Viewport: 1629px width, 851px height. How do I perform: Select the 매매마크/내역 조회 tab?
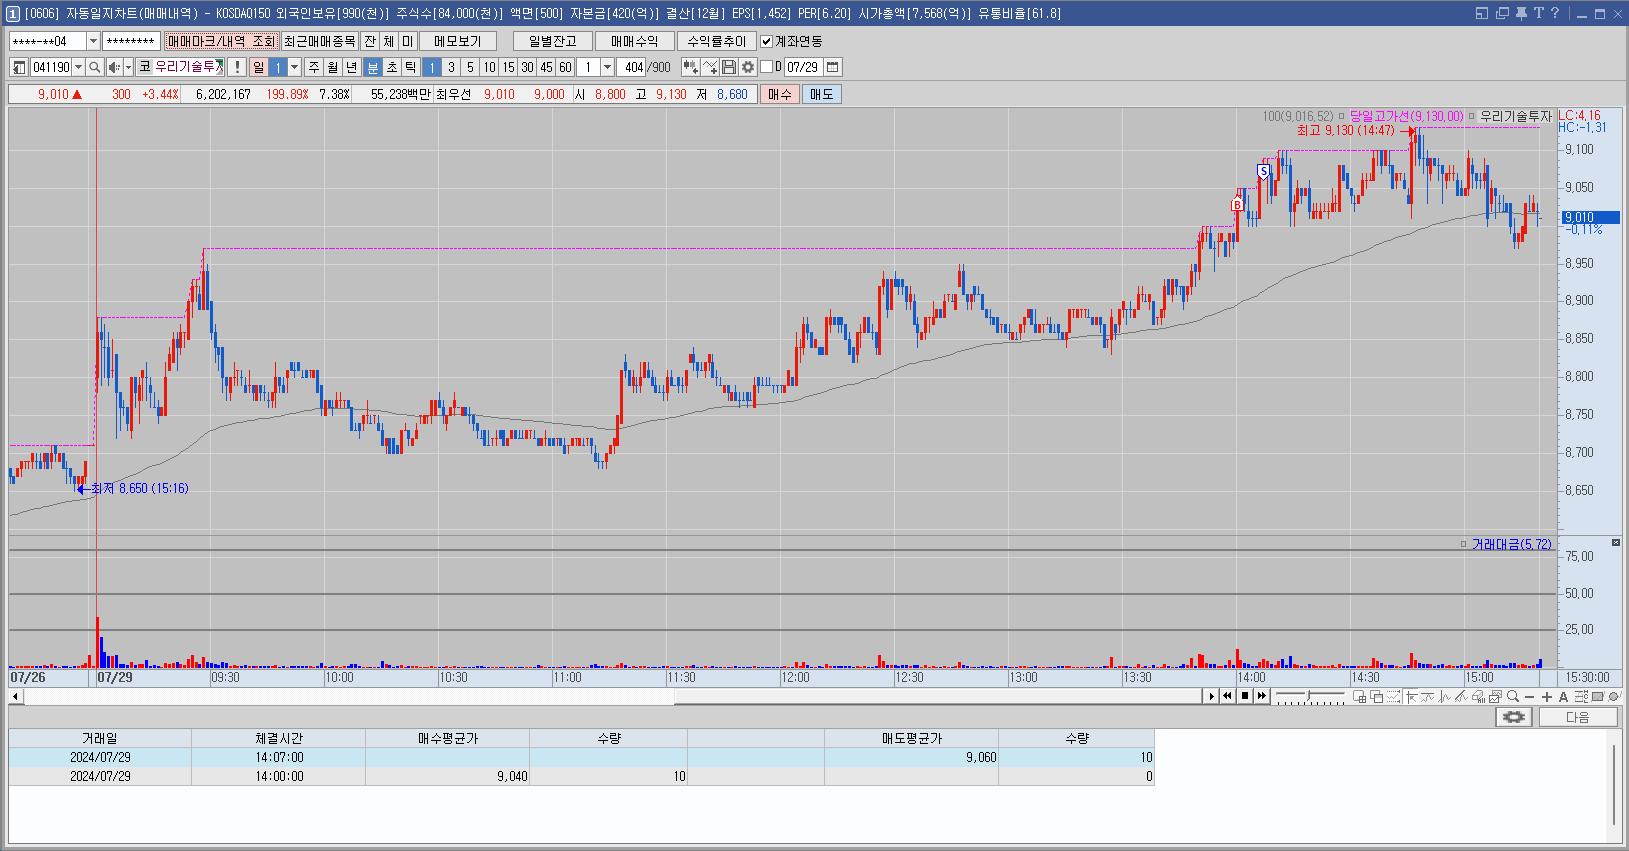click(221, 41)
